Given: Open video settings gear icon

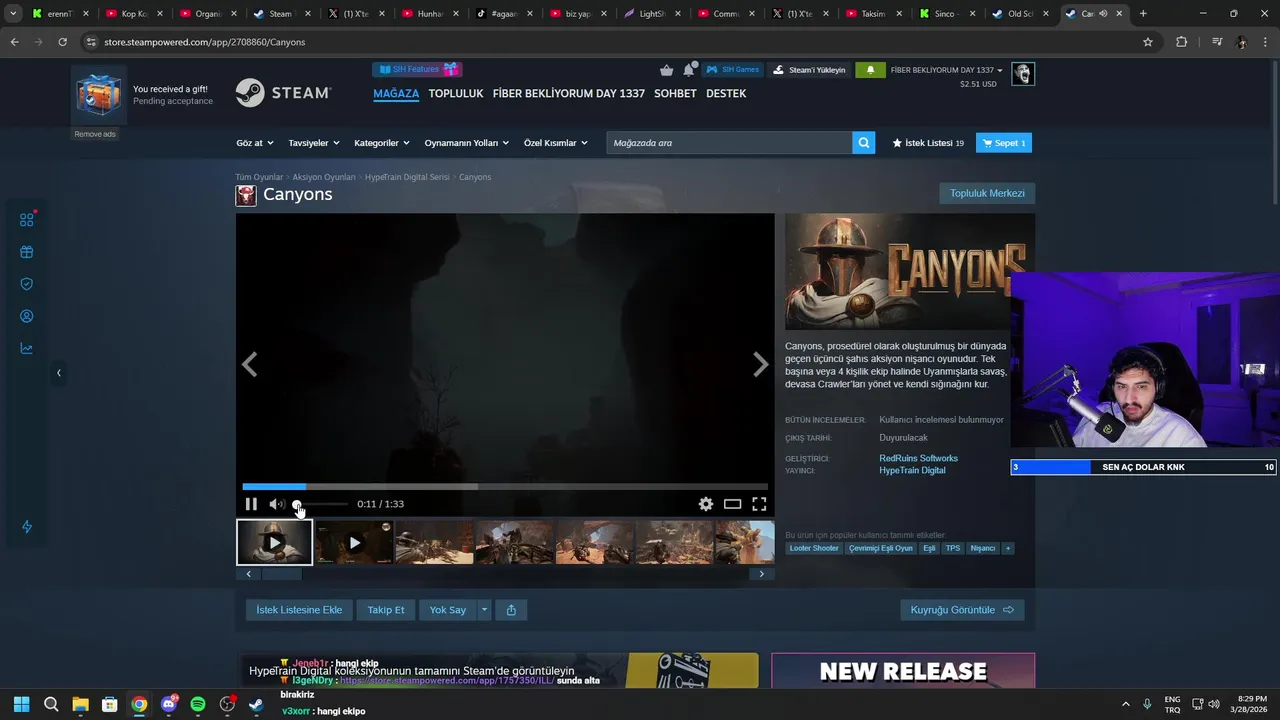Looking at the screenshot, I should 706,504.
